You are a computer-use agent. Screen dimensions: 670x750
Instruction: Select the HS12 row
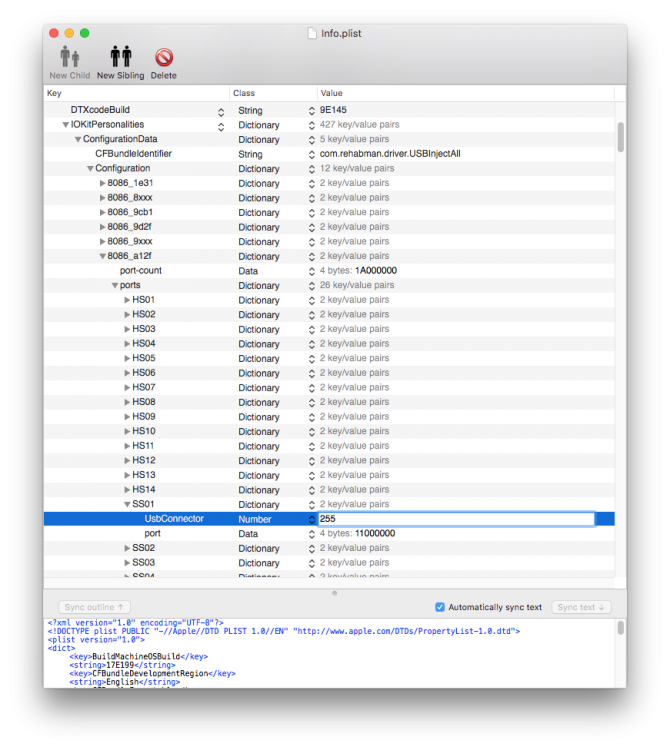pos(329,461)
